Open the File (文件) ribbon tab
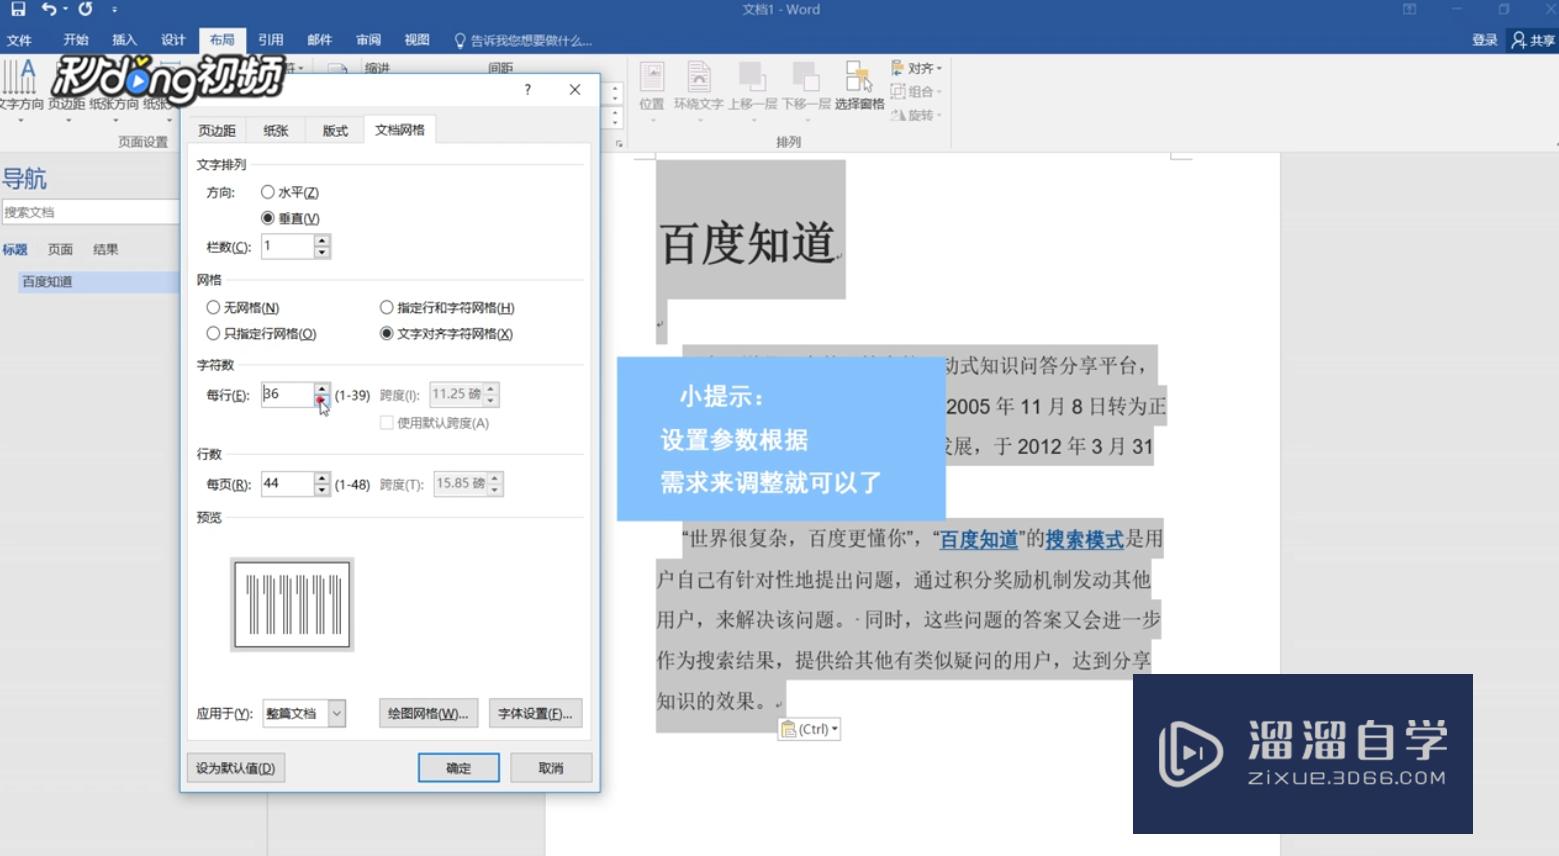 pos(20,40)
